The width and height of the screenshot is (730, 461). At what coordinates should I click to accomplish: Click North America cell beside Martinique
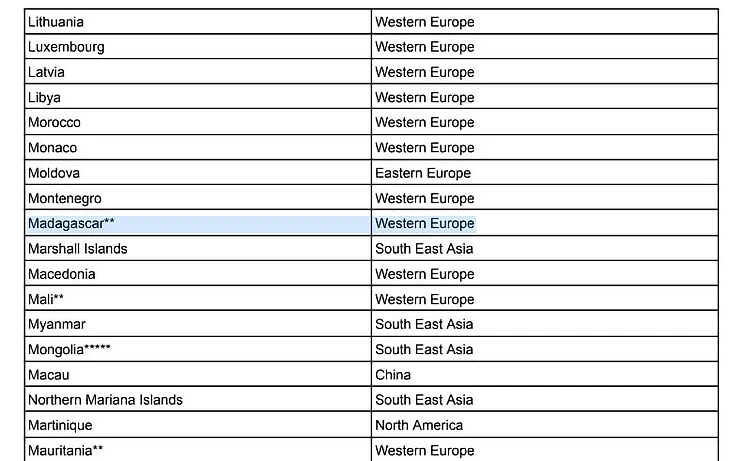(x=545, y=425)
